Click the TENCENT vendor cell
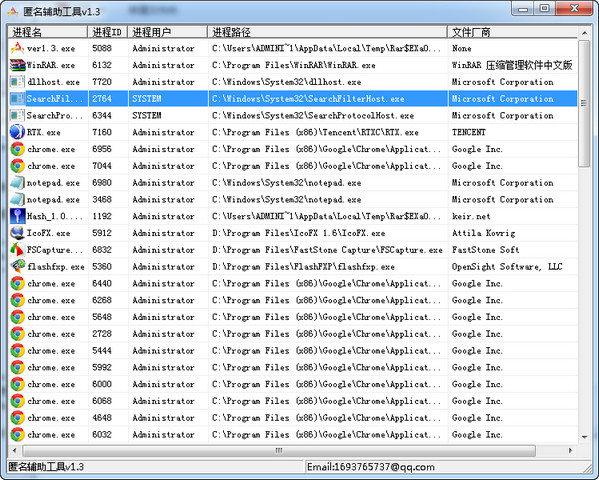The width and height of the screenshot is (599, 480). [512, 132]
